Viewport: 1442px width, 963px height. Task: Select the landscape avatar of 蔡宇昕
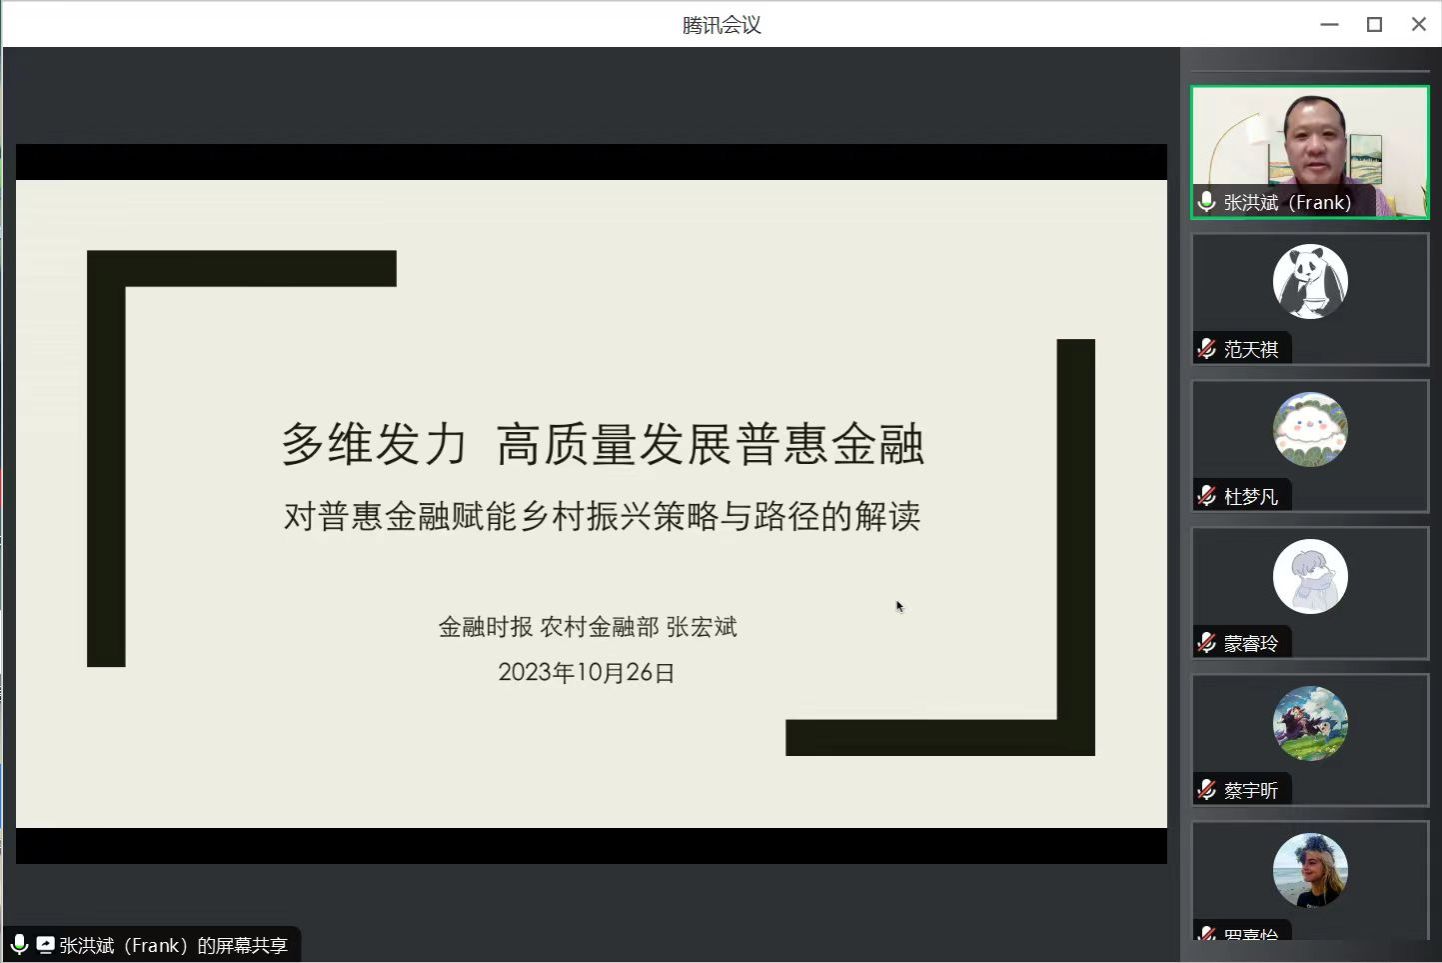tap(1310, 723)
